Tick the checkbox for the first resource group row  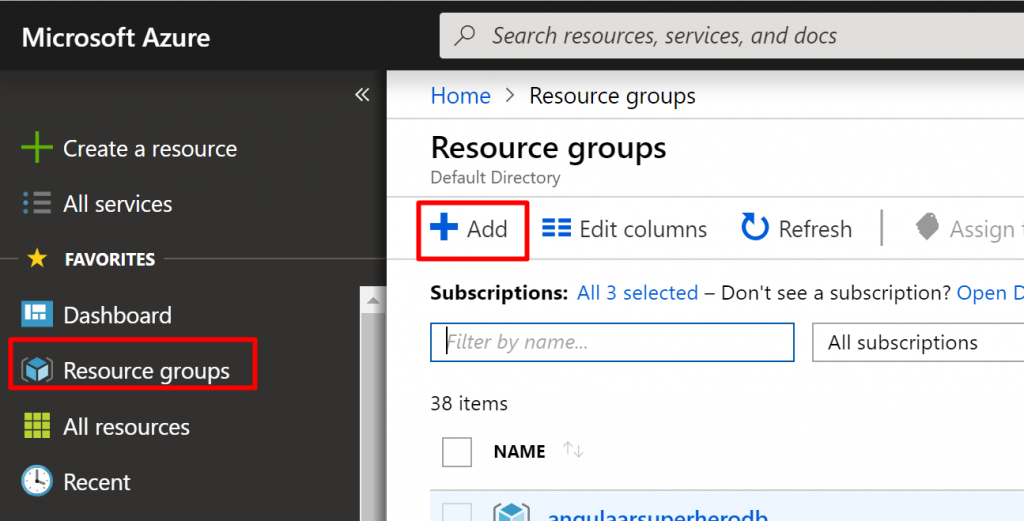457,511
